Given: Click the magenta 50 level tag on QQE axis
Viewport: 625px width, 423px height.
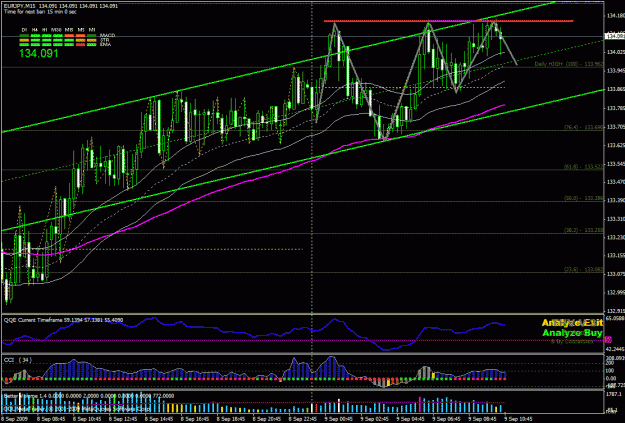Looking at the screenshot, I should 608,340.
